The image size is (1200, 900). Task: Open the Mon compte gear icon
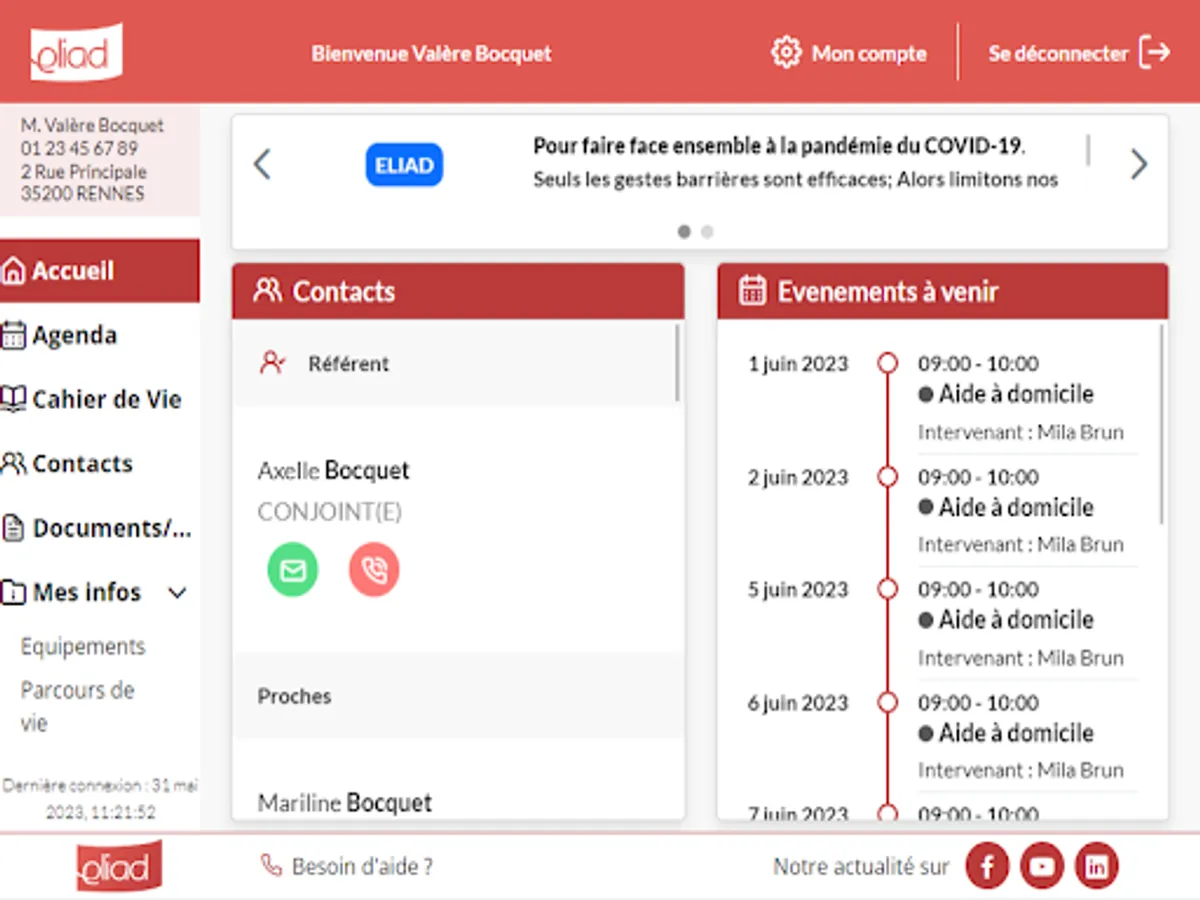(x=787, y=52)
